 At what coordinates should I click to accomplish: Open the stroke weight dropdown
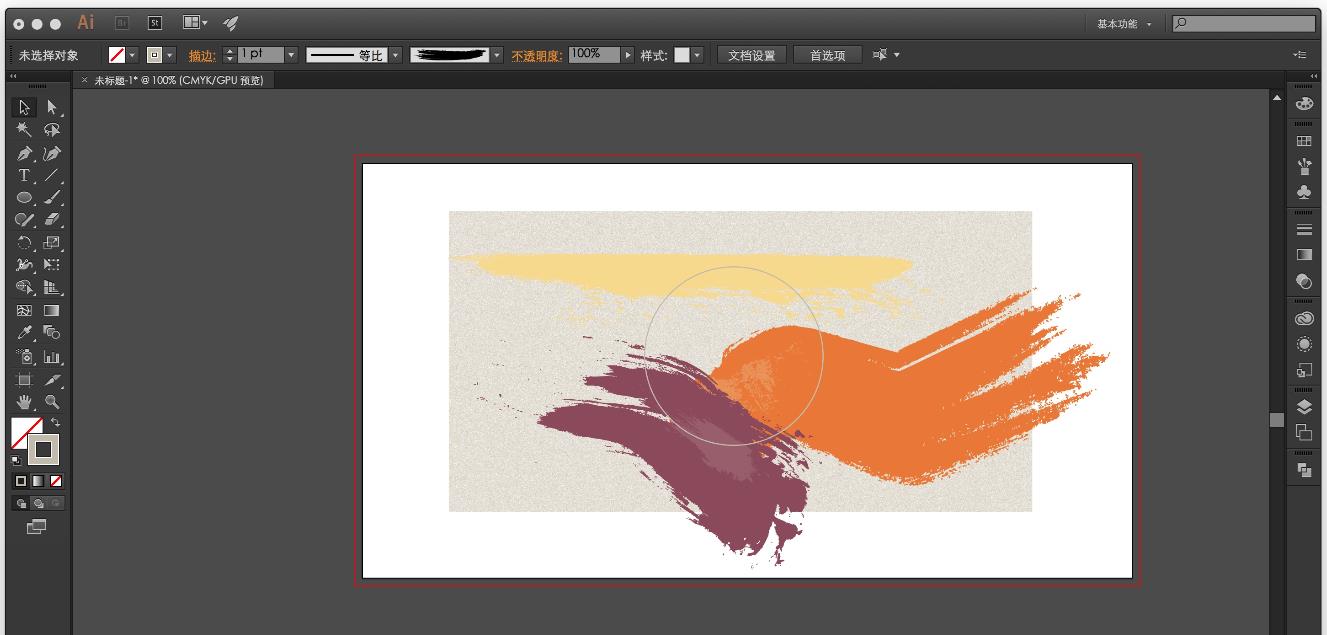(x=289, y=54)
